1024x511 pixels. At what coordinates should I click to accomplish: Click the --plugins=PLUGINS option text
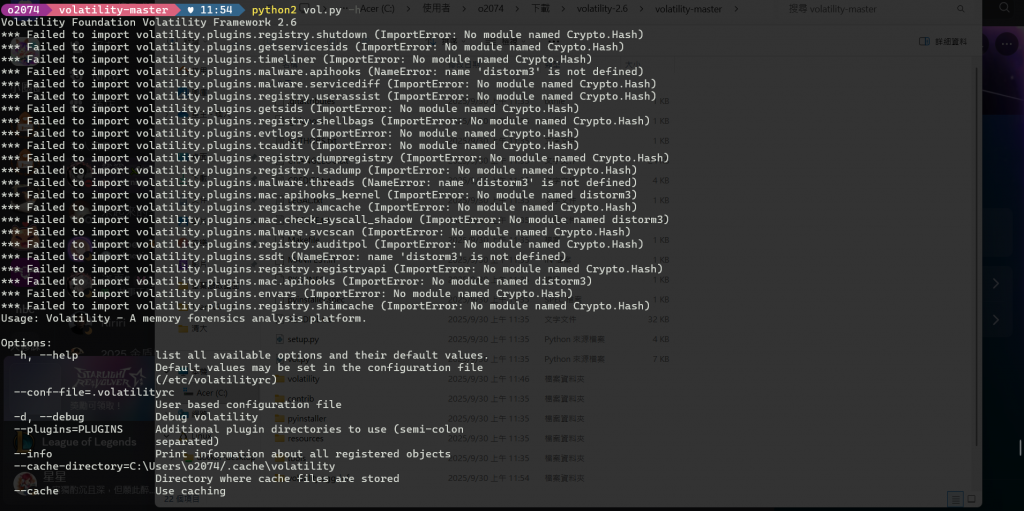(68, 429)
